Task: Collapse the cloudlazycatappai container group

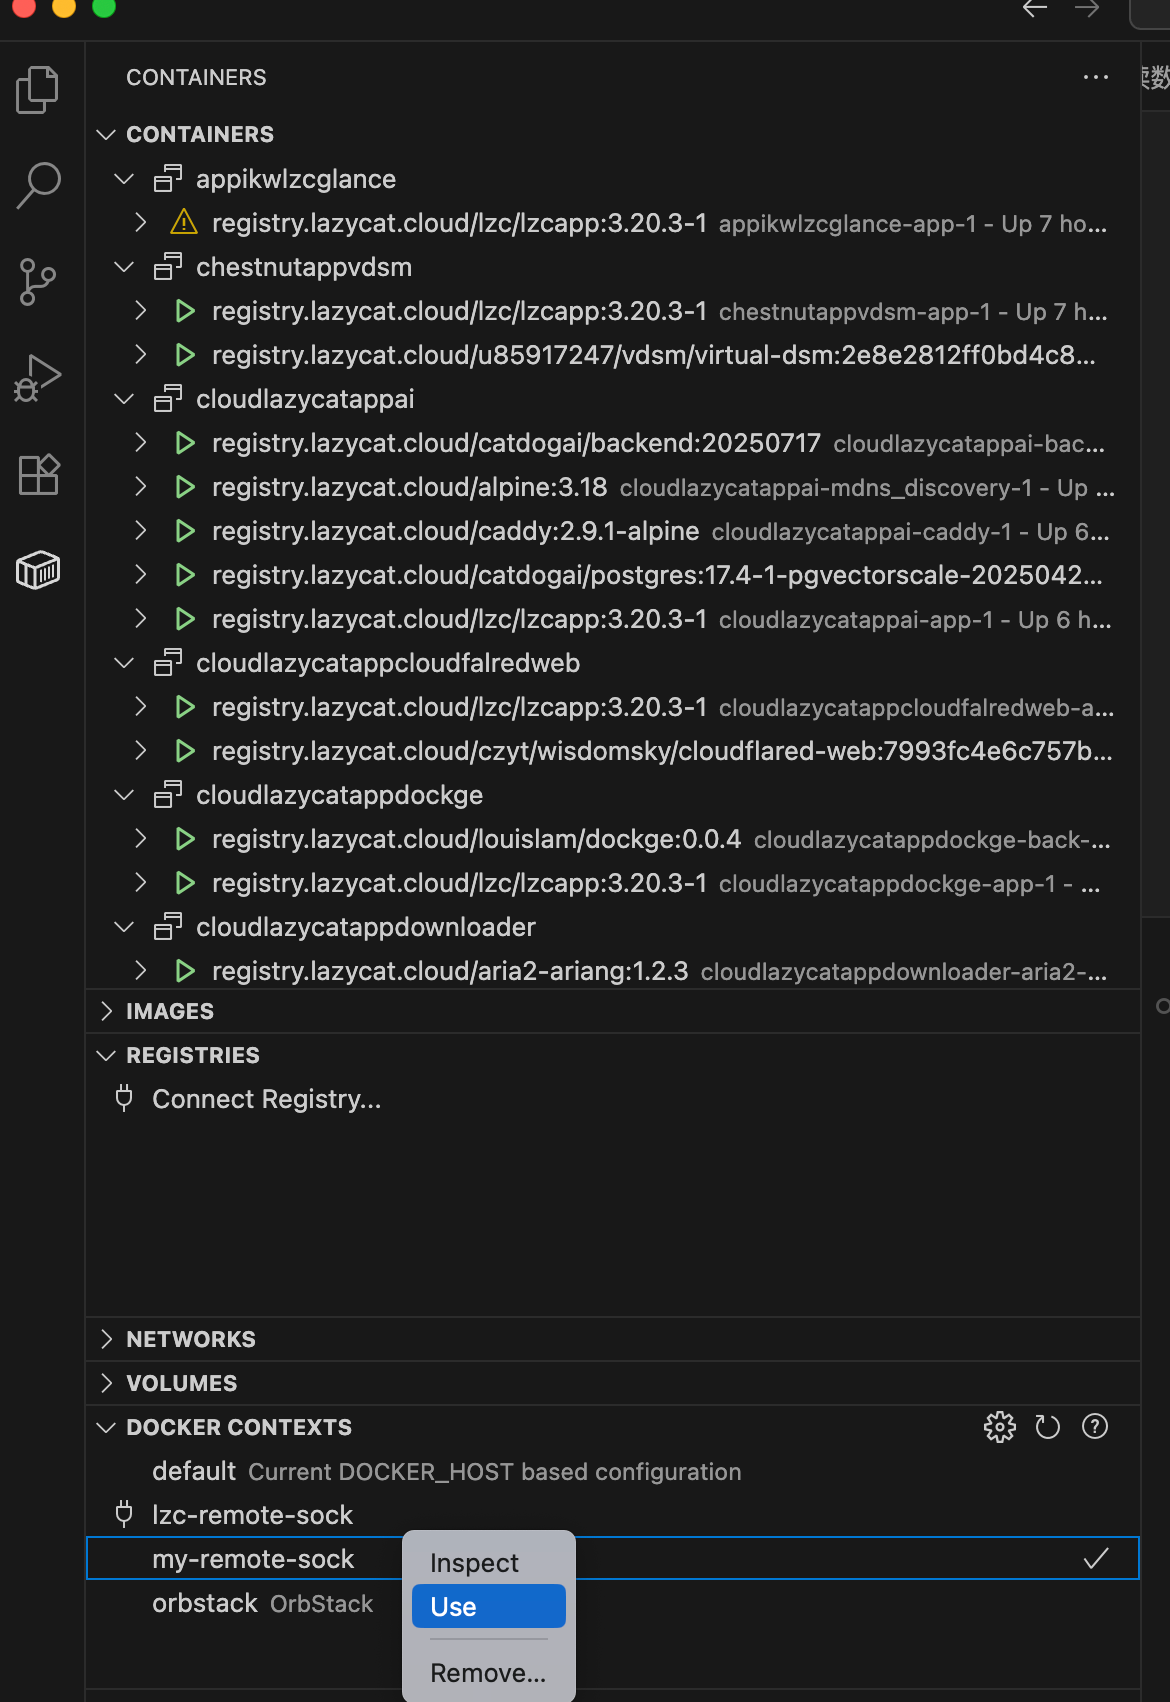Action: [x=123, y=398]
